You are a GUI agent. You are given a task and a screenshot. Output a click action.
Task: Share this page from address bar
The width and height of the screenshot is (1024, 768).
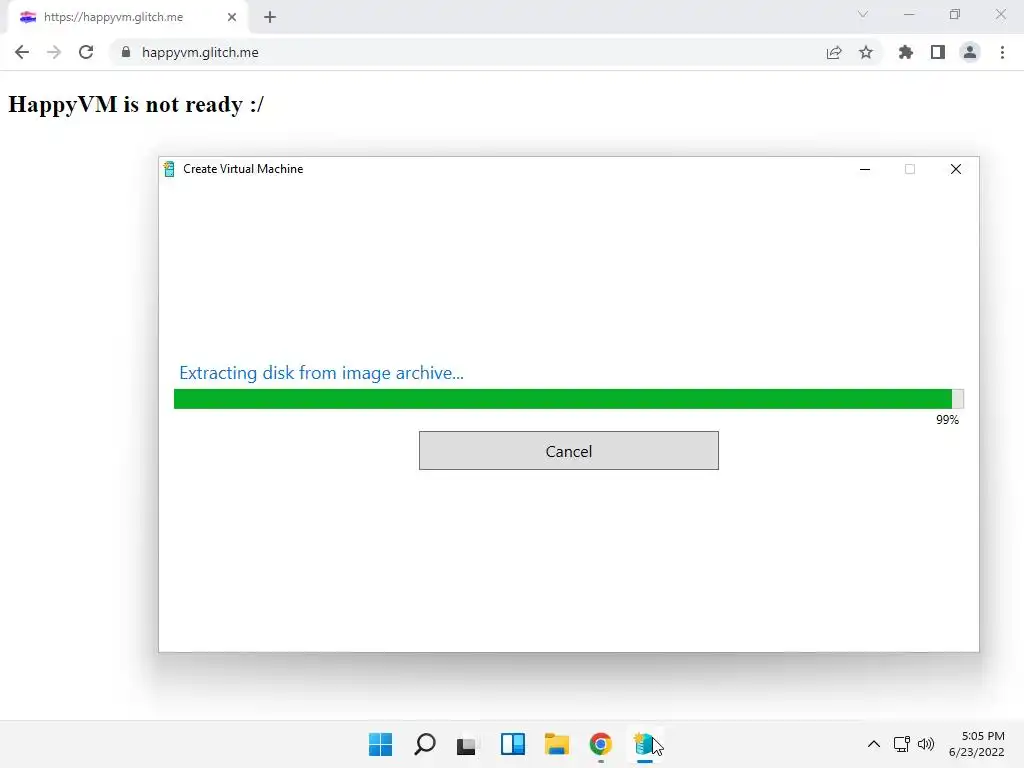coord(834,52)
